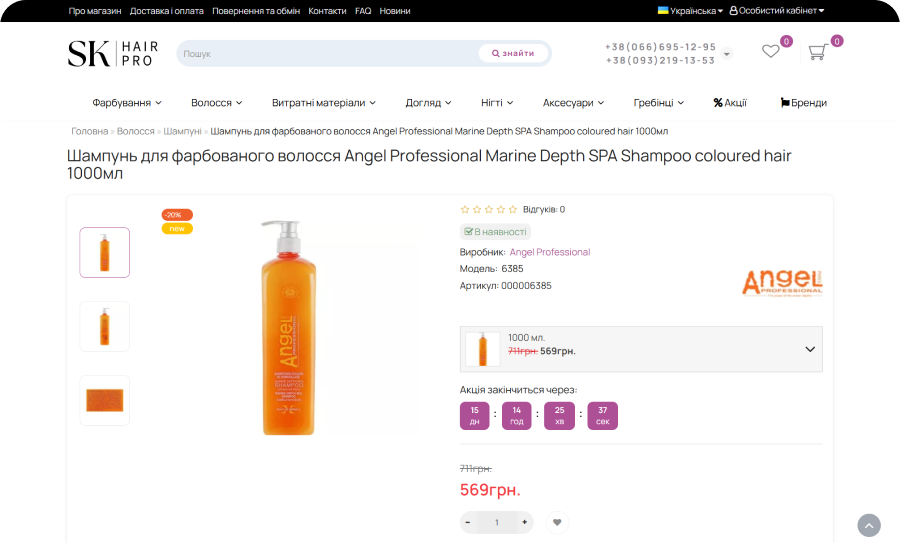Select the orange texture thumbnail

(104, 400)
